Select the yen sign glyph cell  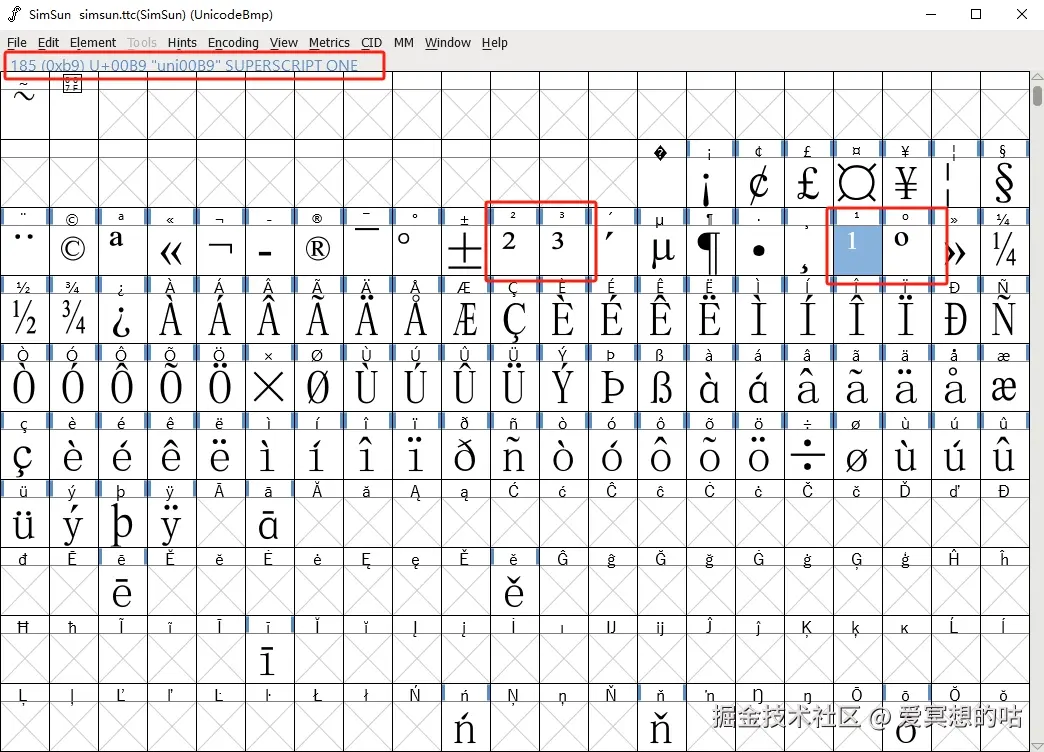coord(907,182)
